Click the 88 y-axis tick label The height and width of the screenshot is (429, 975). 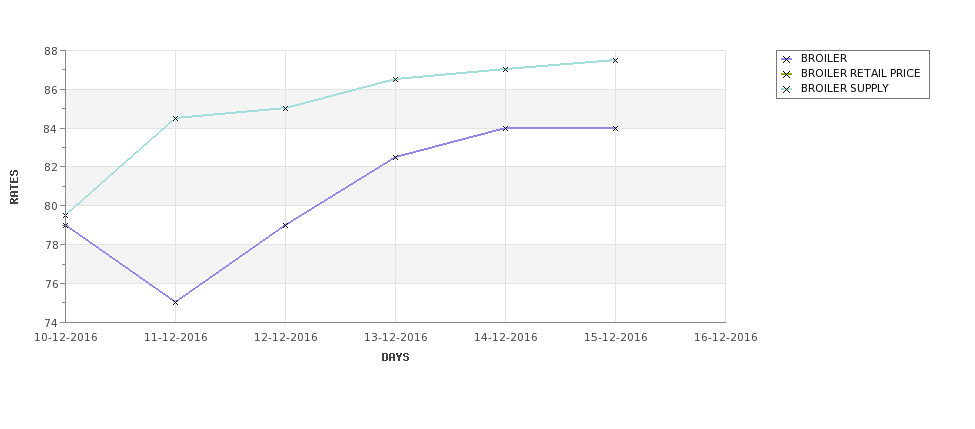[x=52, y=51]
